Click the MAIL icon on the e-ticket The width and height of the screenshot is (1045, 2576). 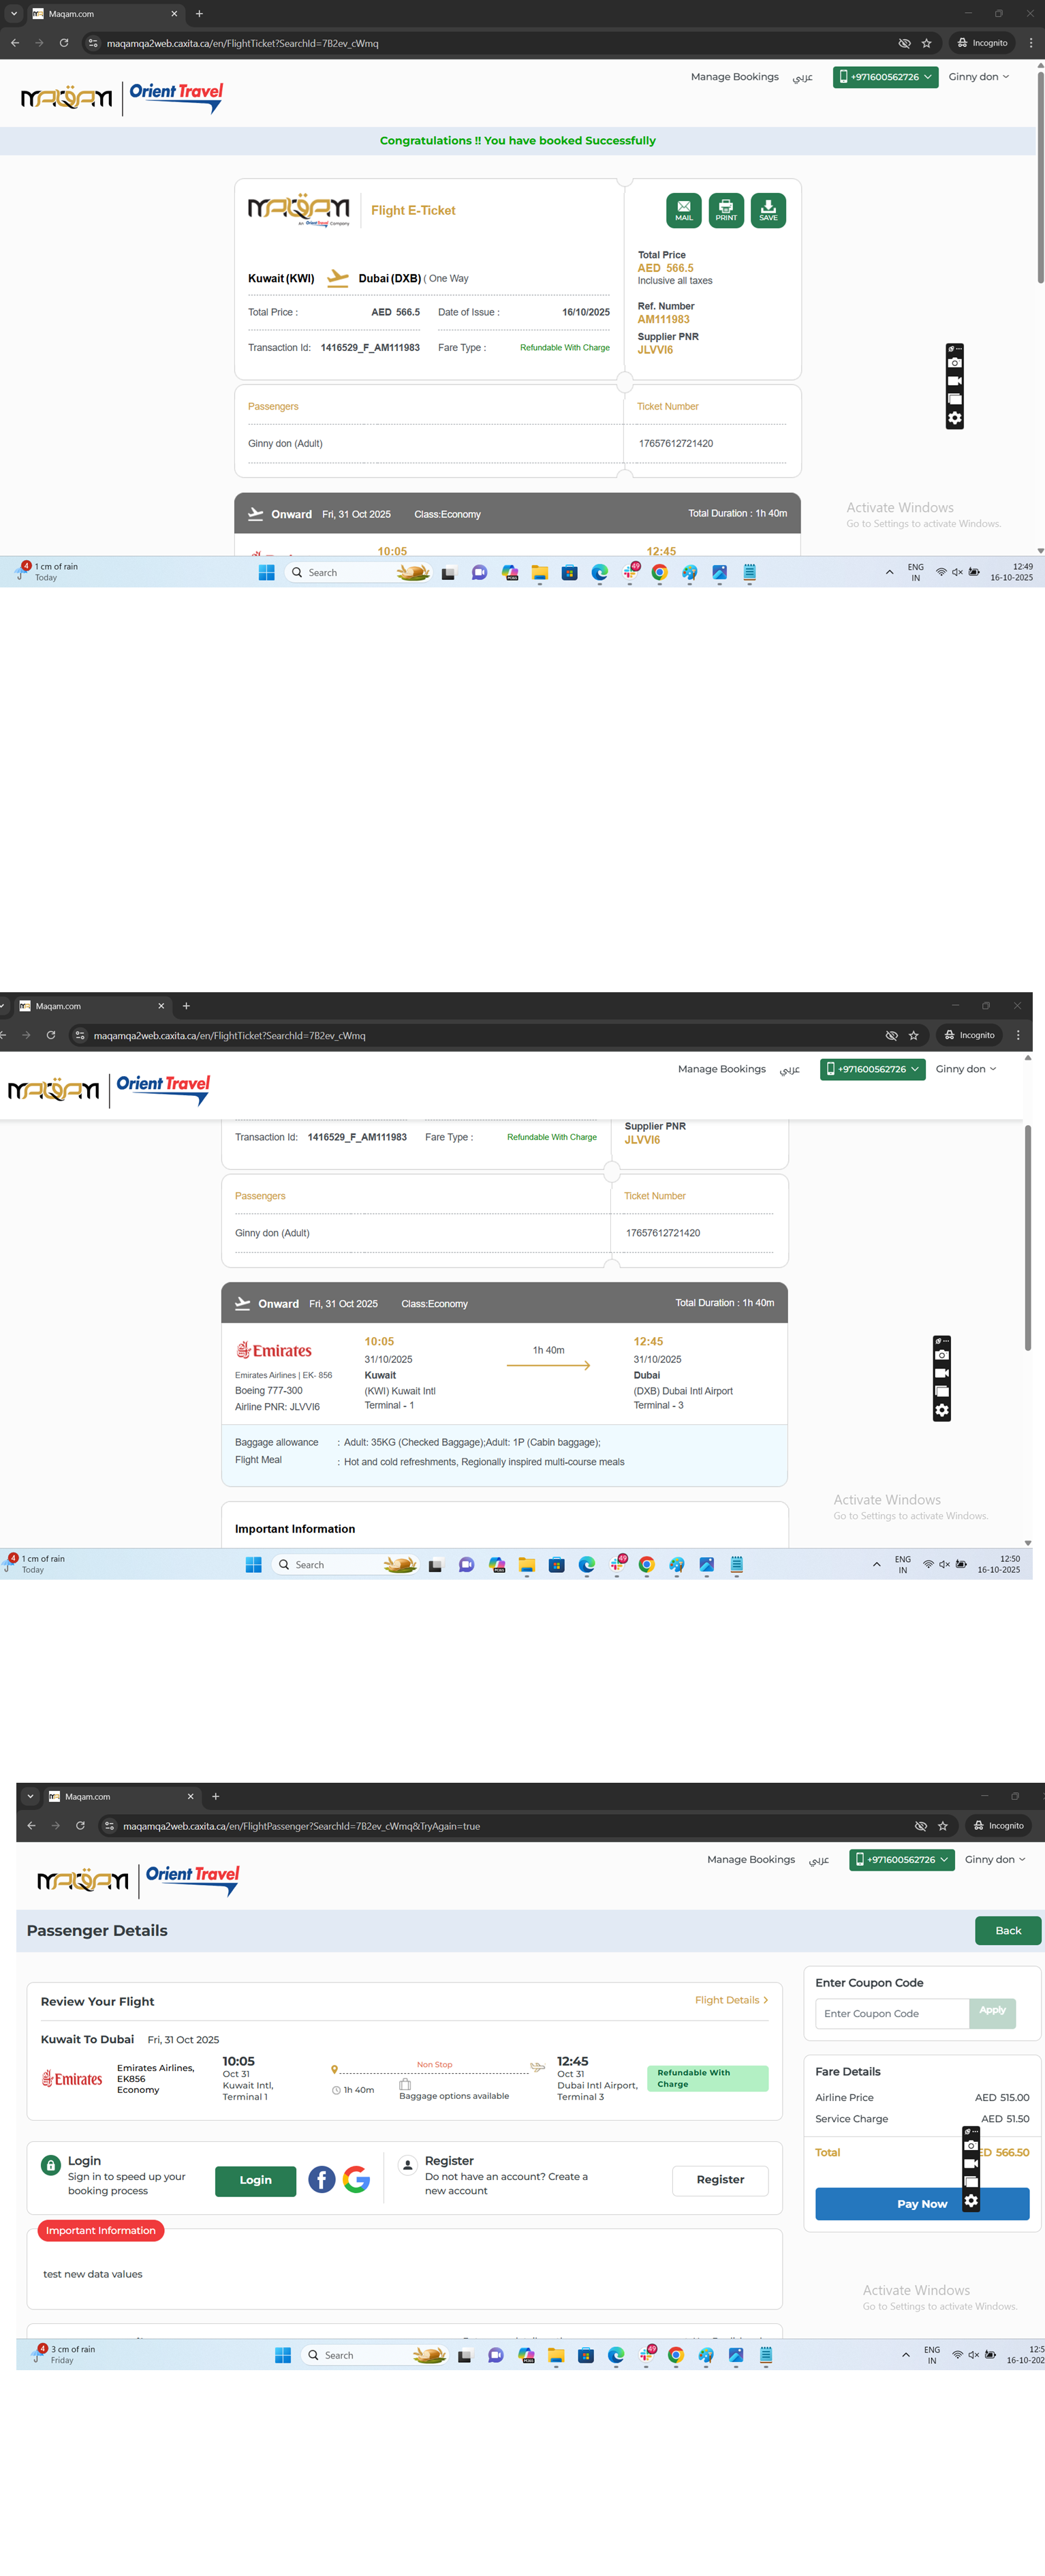(683, 210)
